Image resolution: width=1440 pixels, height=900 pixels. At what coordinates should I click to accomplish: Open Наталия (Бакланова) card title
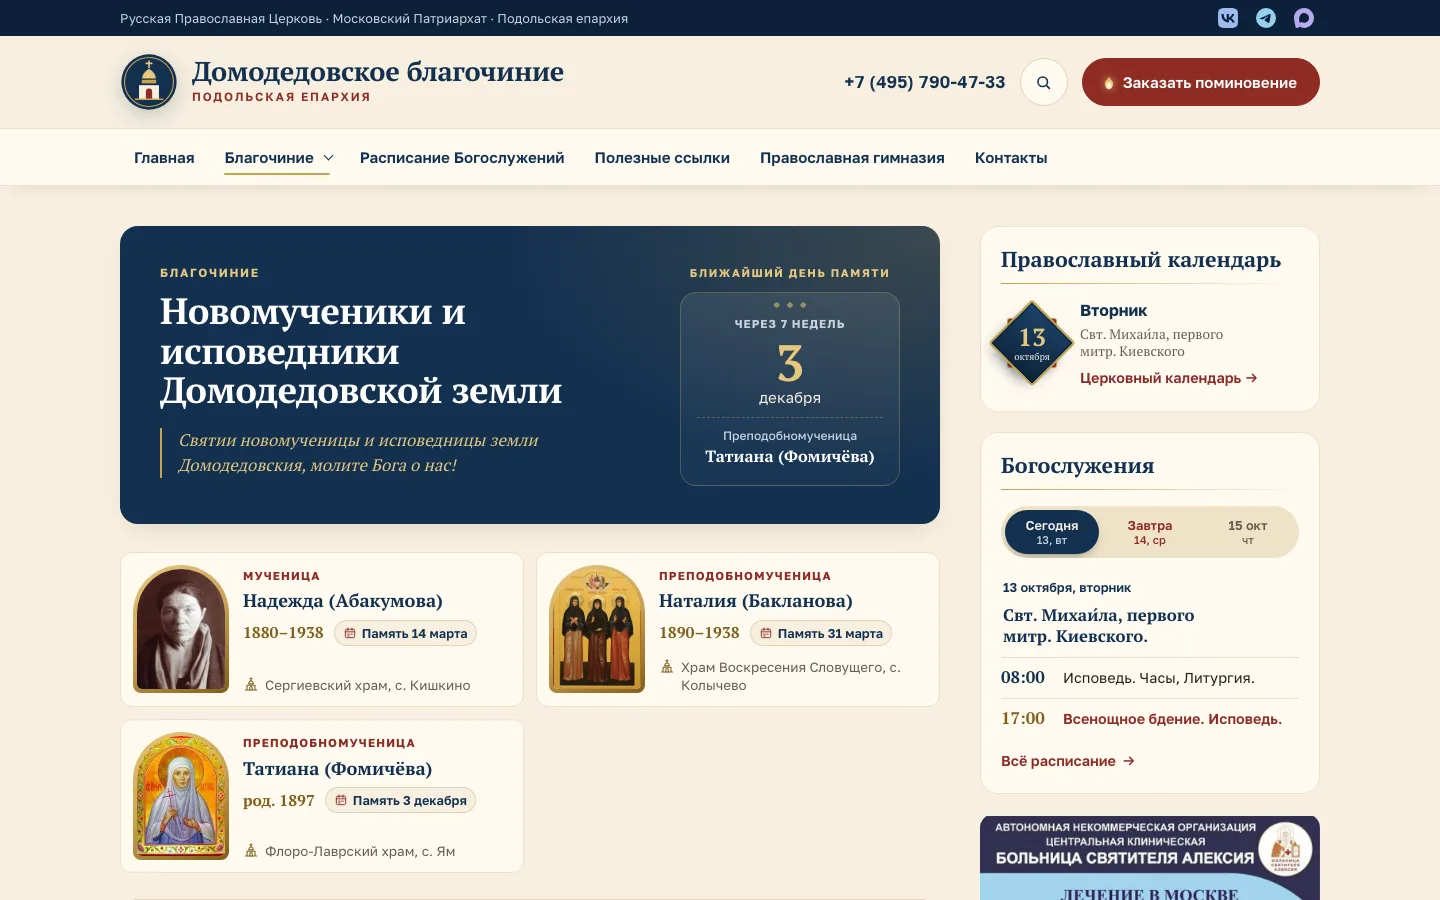(756, 601)
